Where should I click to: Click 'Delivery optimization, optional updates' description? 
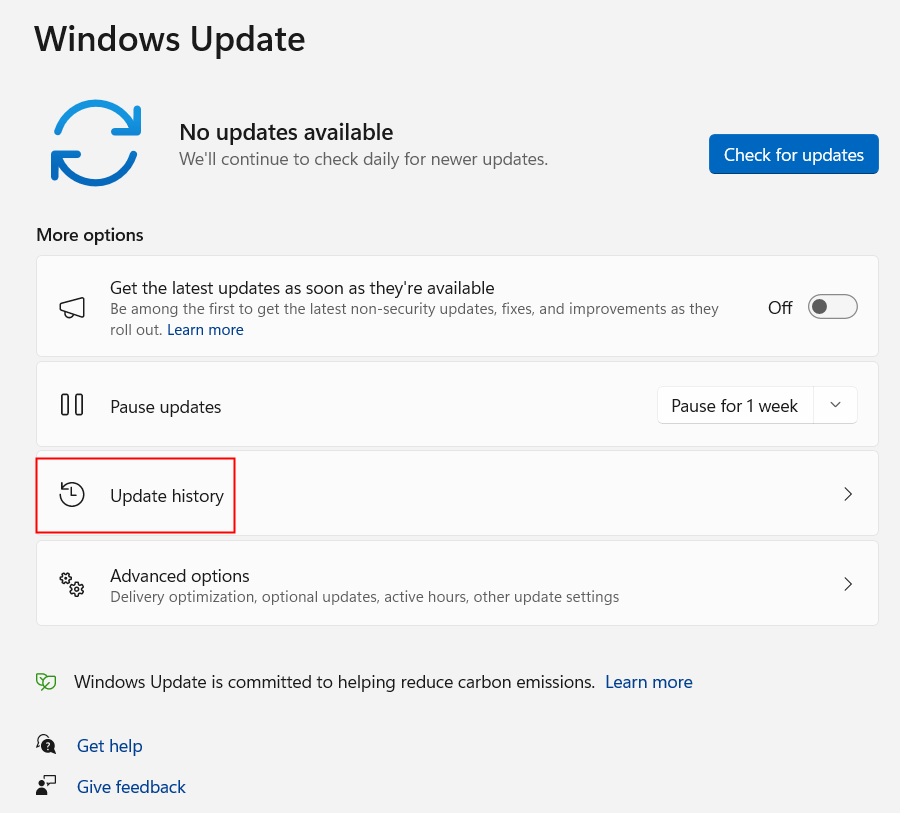coord(364,597)
